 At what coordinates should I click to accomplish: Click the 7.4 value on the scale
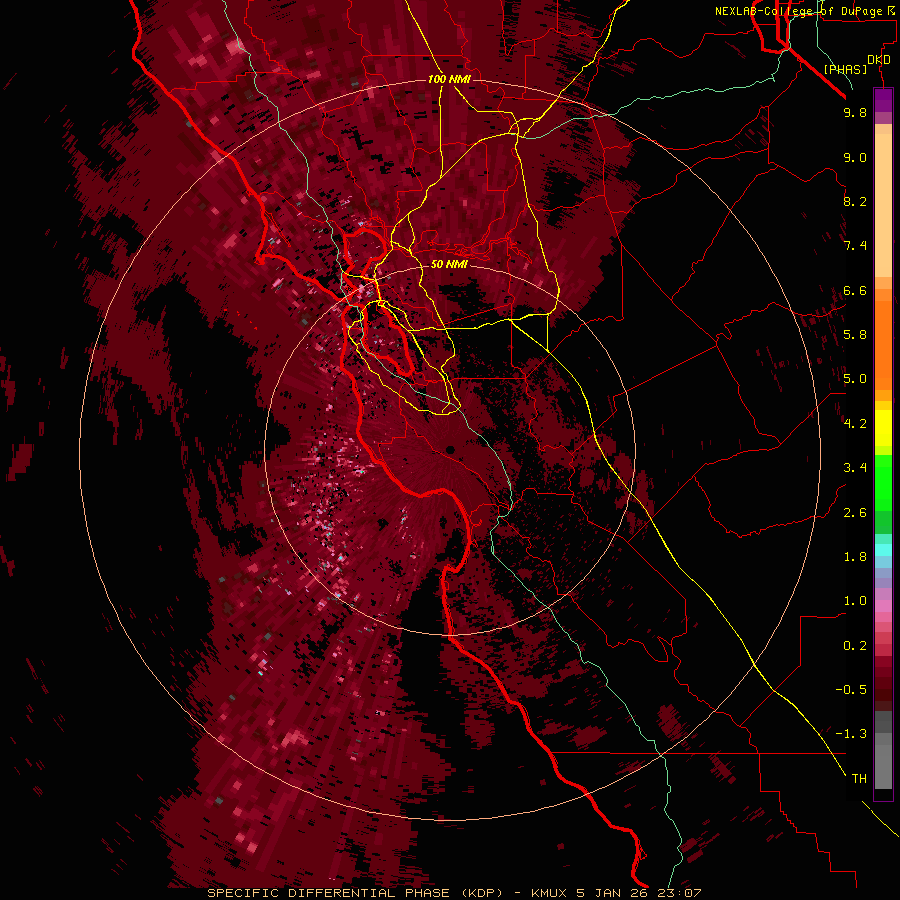point(855,246)
